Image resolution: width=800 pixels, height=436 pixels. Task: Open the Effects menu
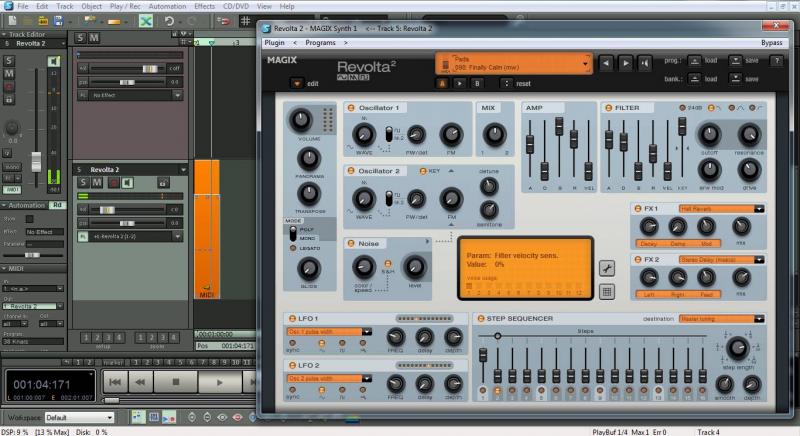coord(204,6)
